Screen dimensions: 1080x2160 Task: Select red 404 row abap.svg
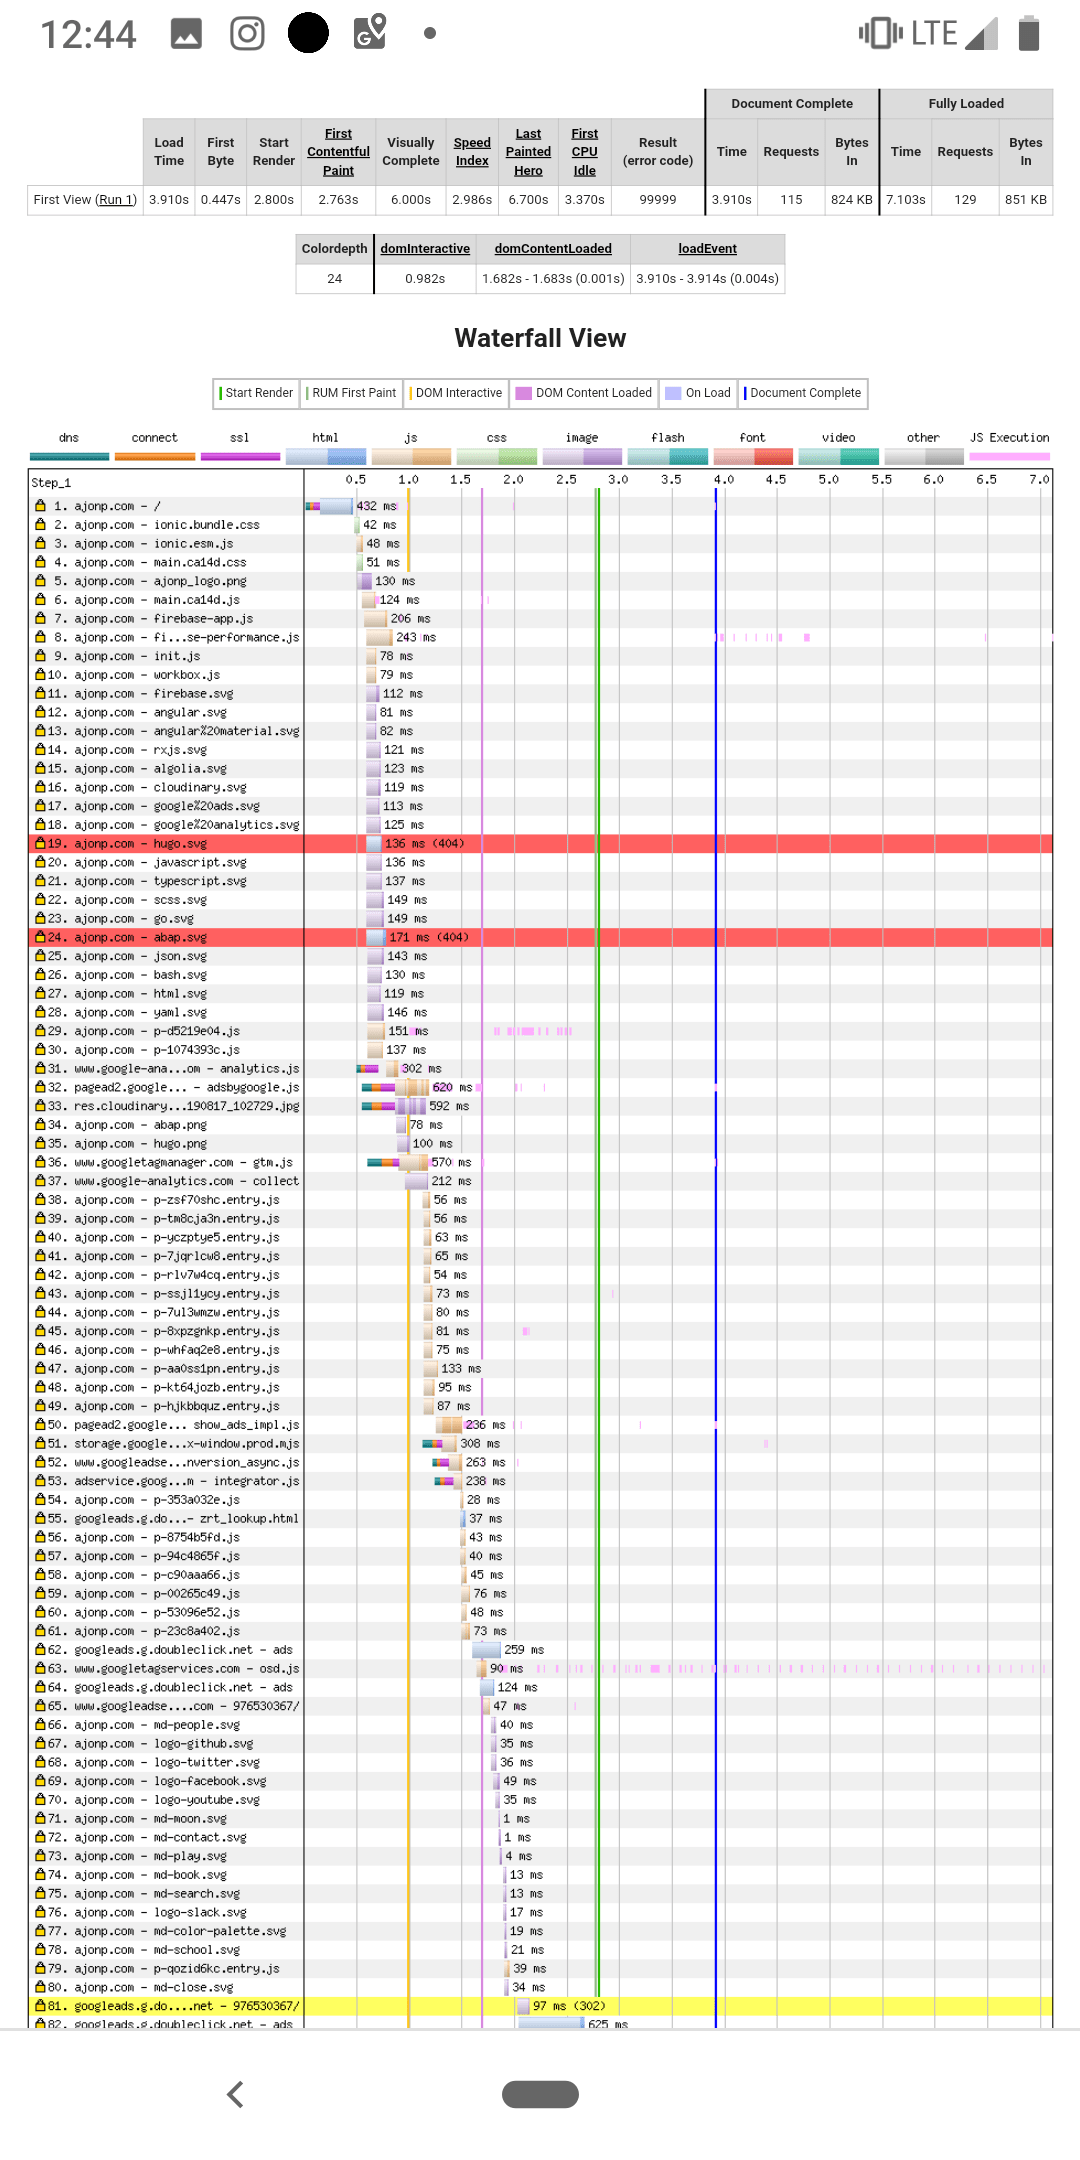click(541, 937)
